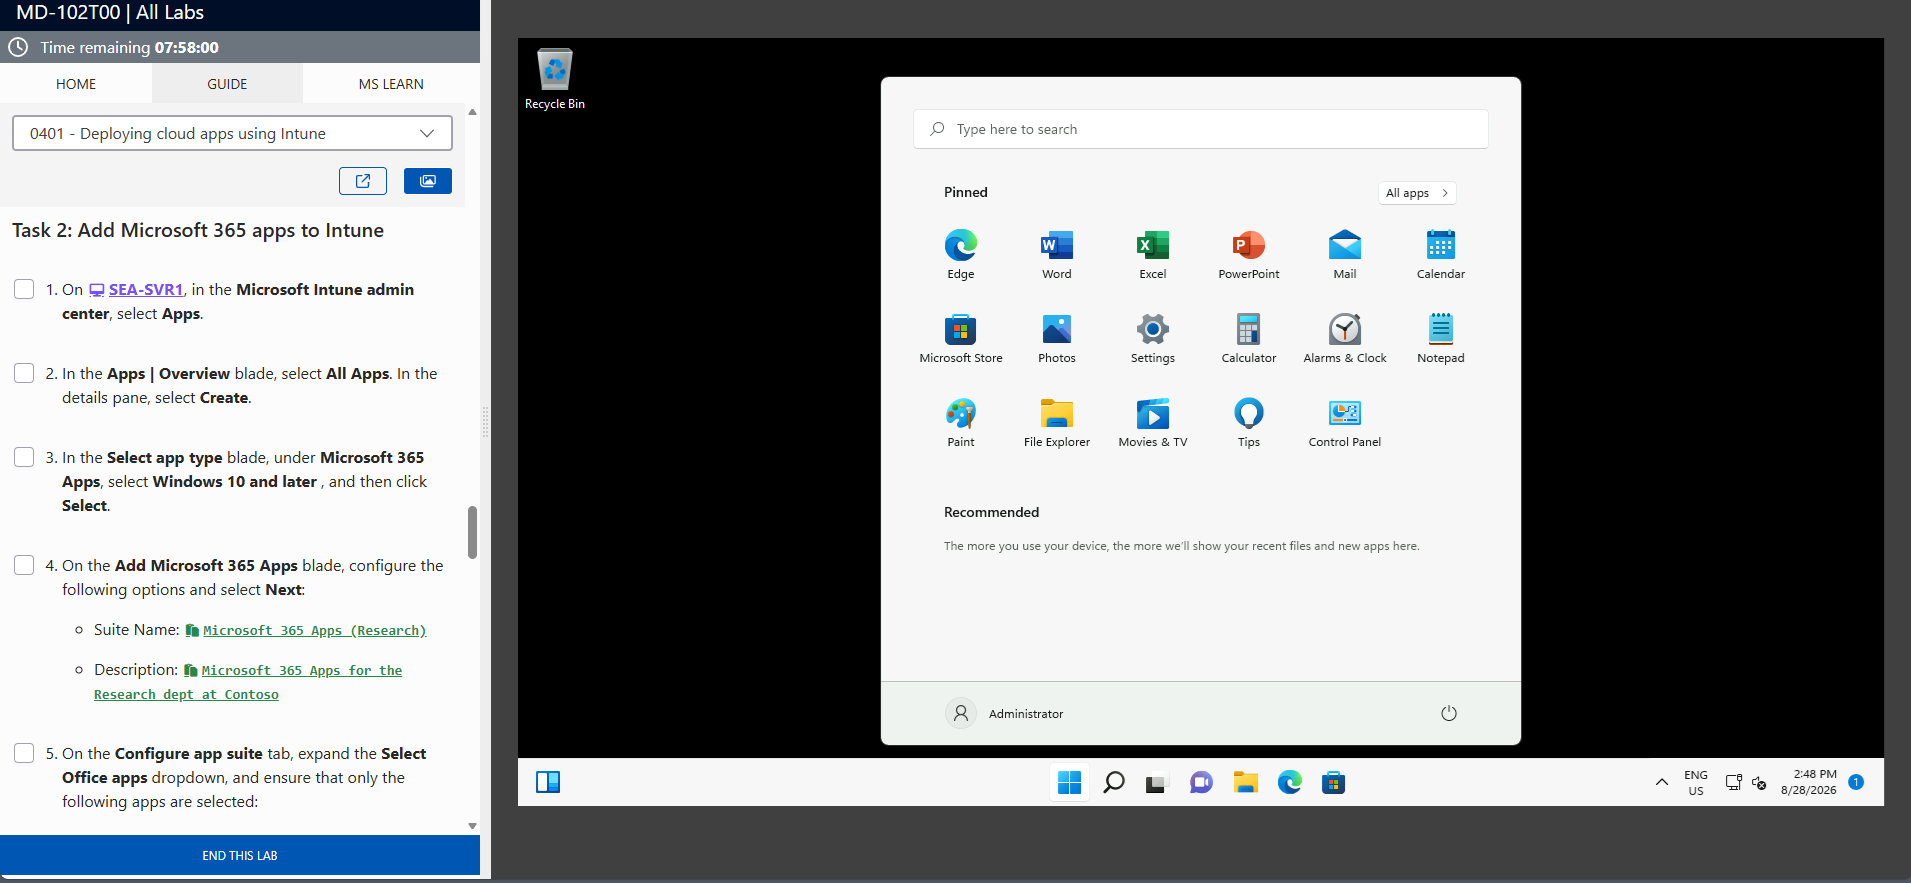Open the Movies & TV app
The image size is (1911, 883).
pyautogui.click(x=1152, y=422)
